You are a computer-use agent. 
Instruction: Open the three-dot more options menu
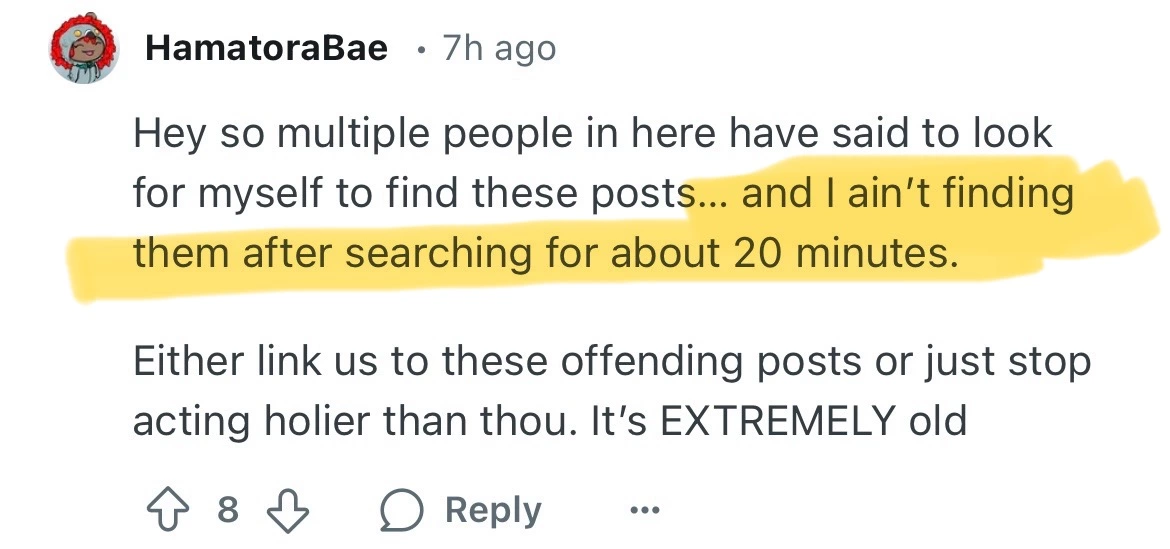[x=643, y=511]
